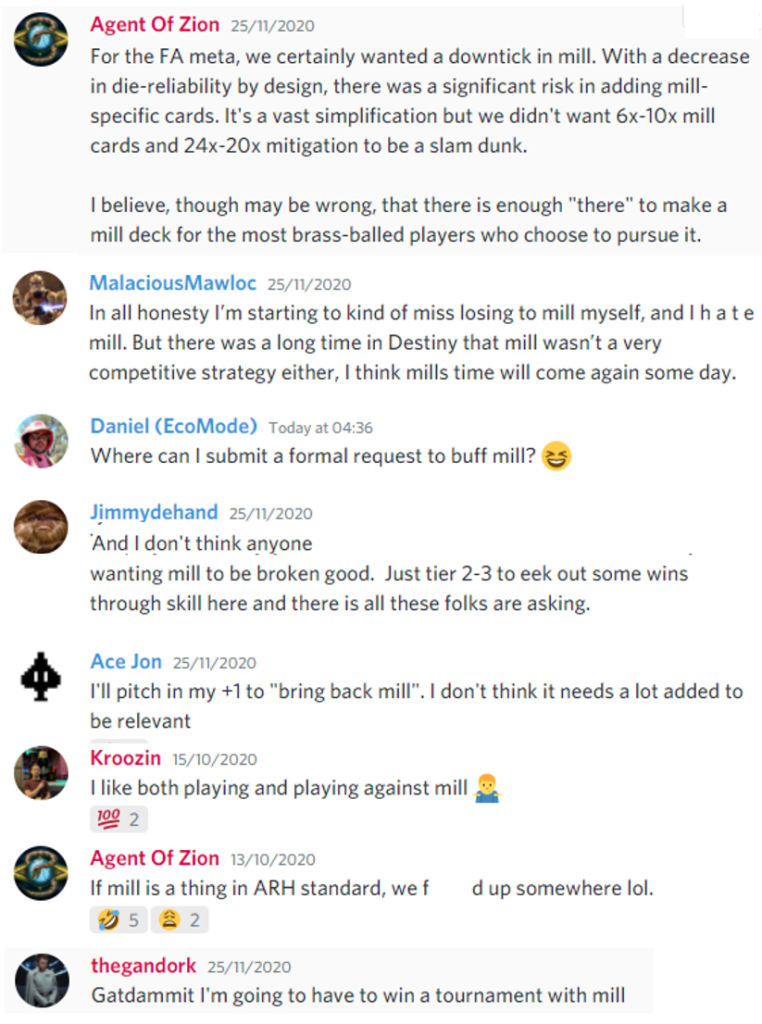The width and height of the screenshot is (762, 1024).
Task: Open Jimmydehand's avatar picture
Action: pyautogui.click(x=41, y=526)
